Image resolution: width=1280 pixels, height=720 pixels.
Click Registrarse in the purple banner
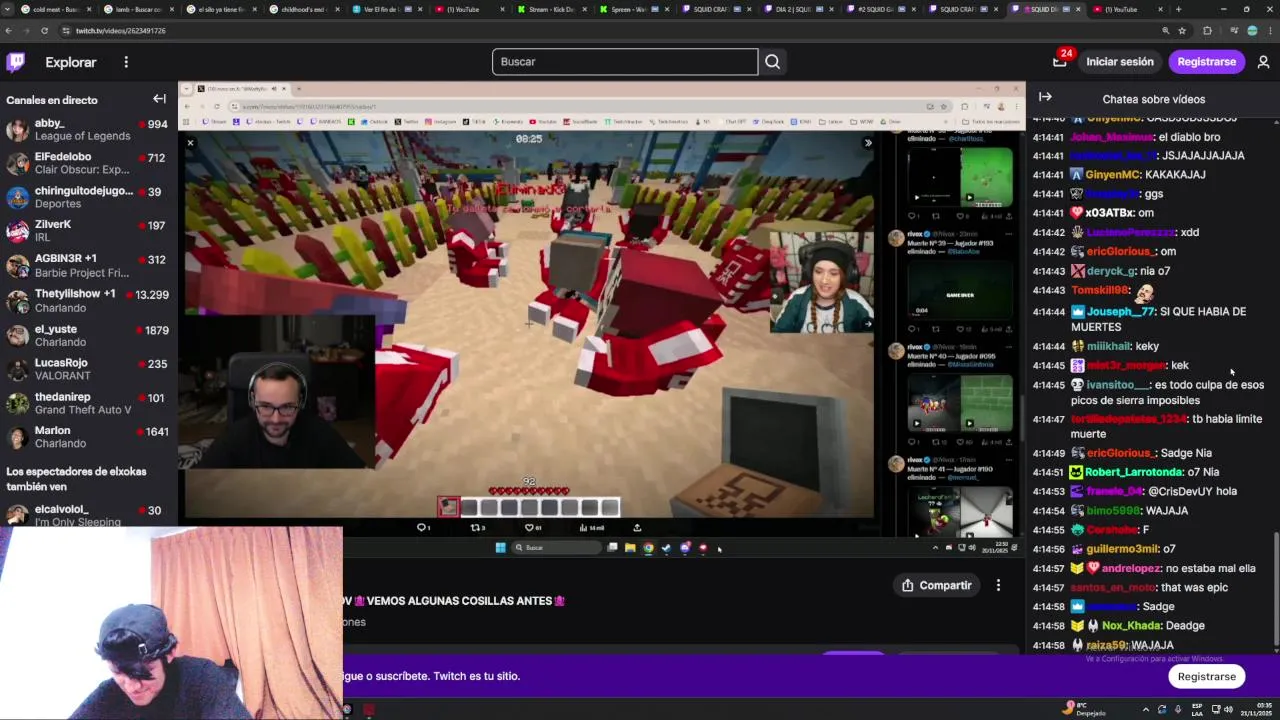1206,676
